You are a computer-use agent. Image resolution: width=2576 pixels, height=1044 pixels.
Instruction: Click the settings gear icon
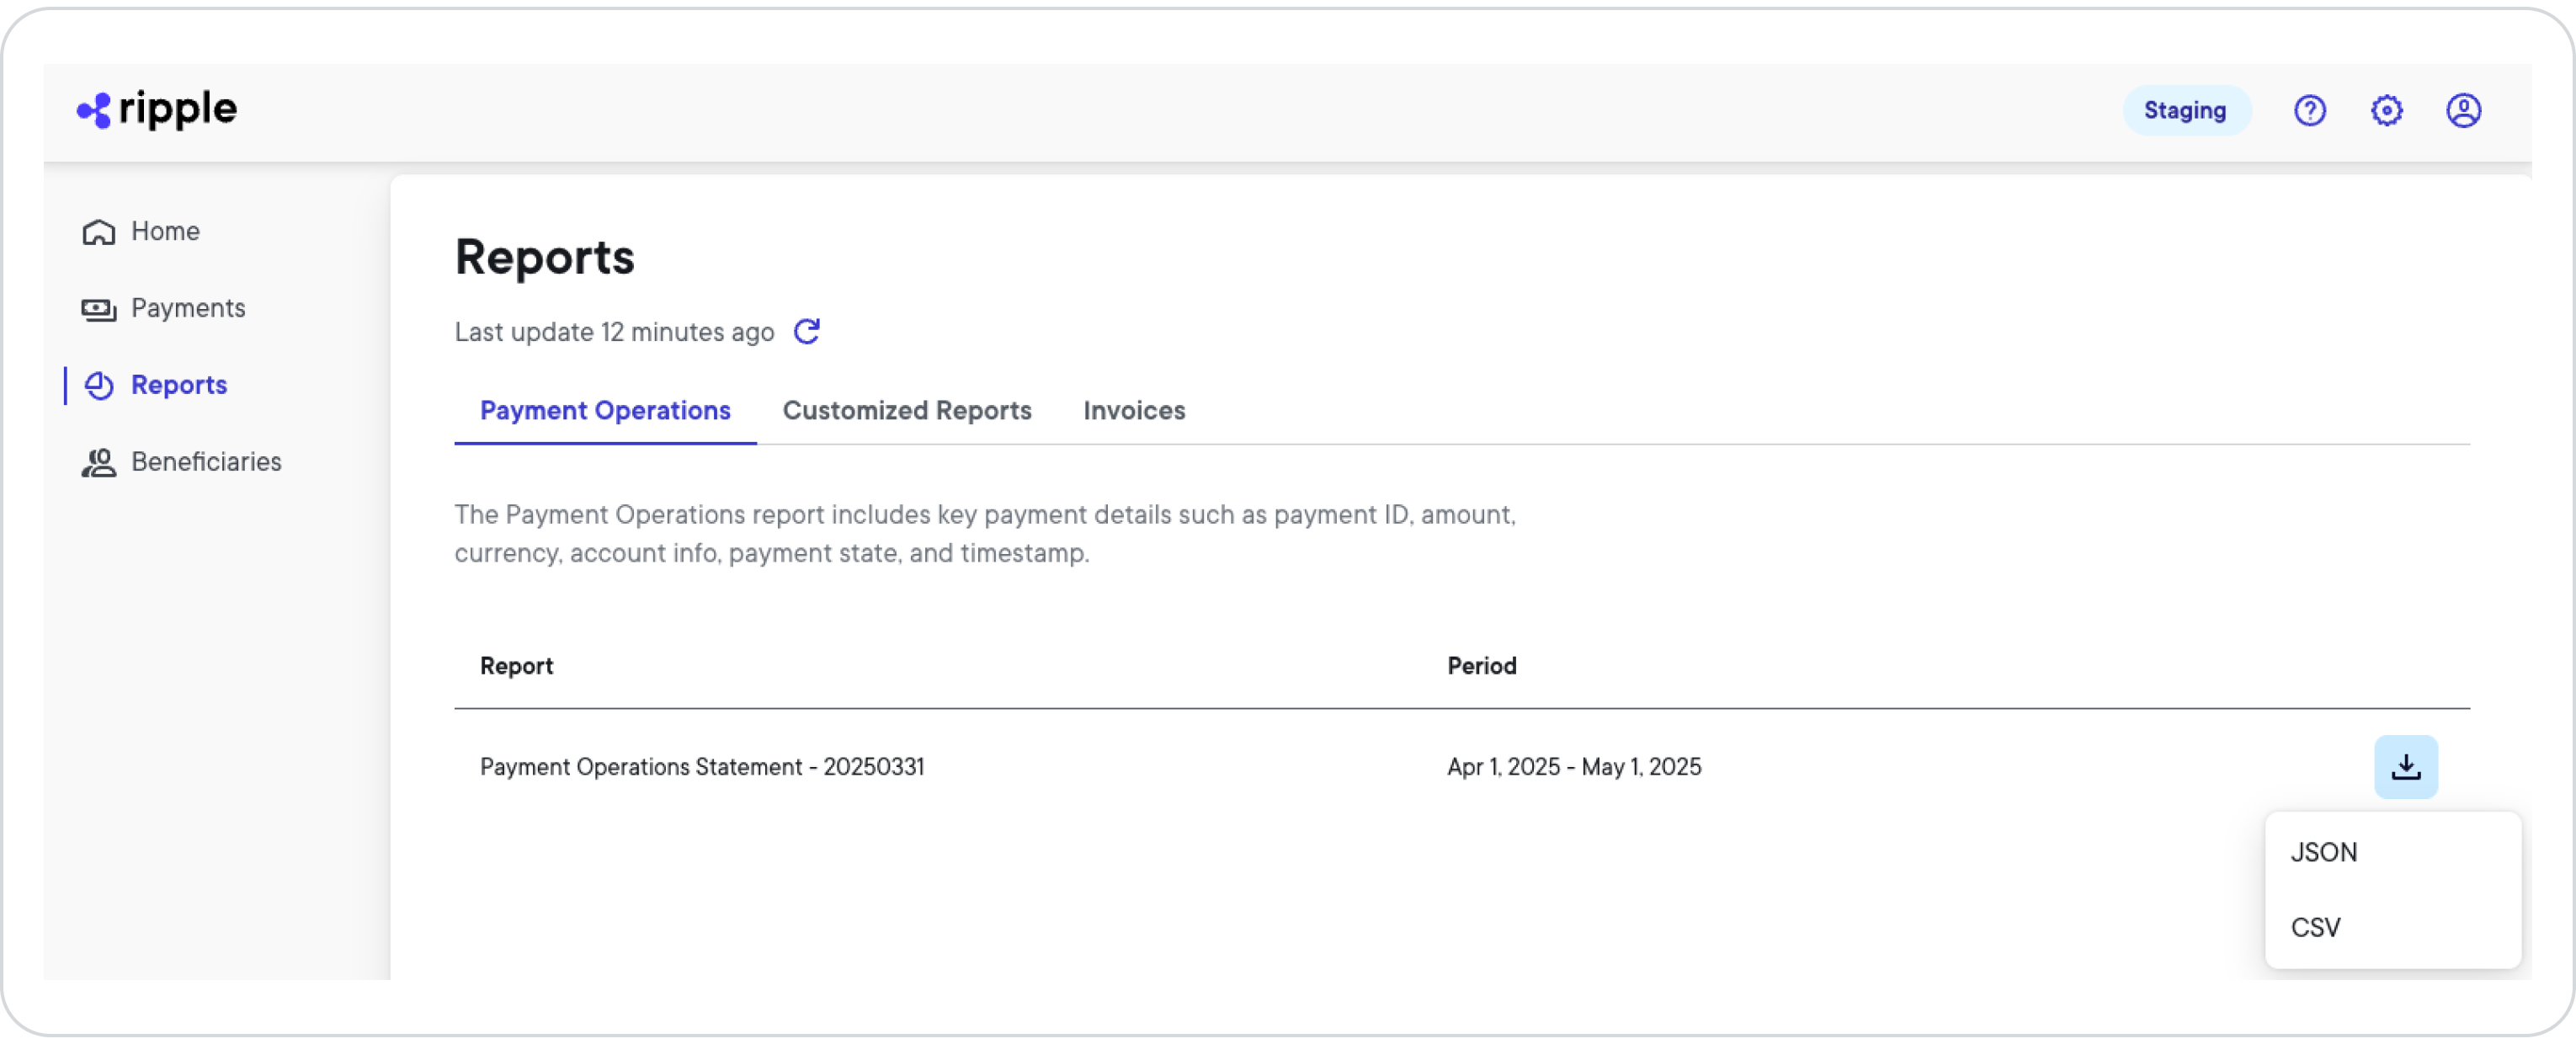[x=2387, y=110]
